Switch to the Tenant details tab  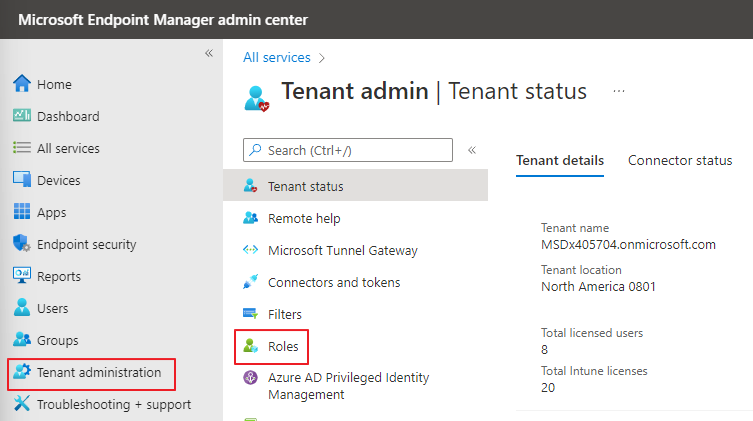click(560, 160)
